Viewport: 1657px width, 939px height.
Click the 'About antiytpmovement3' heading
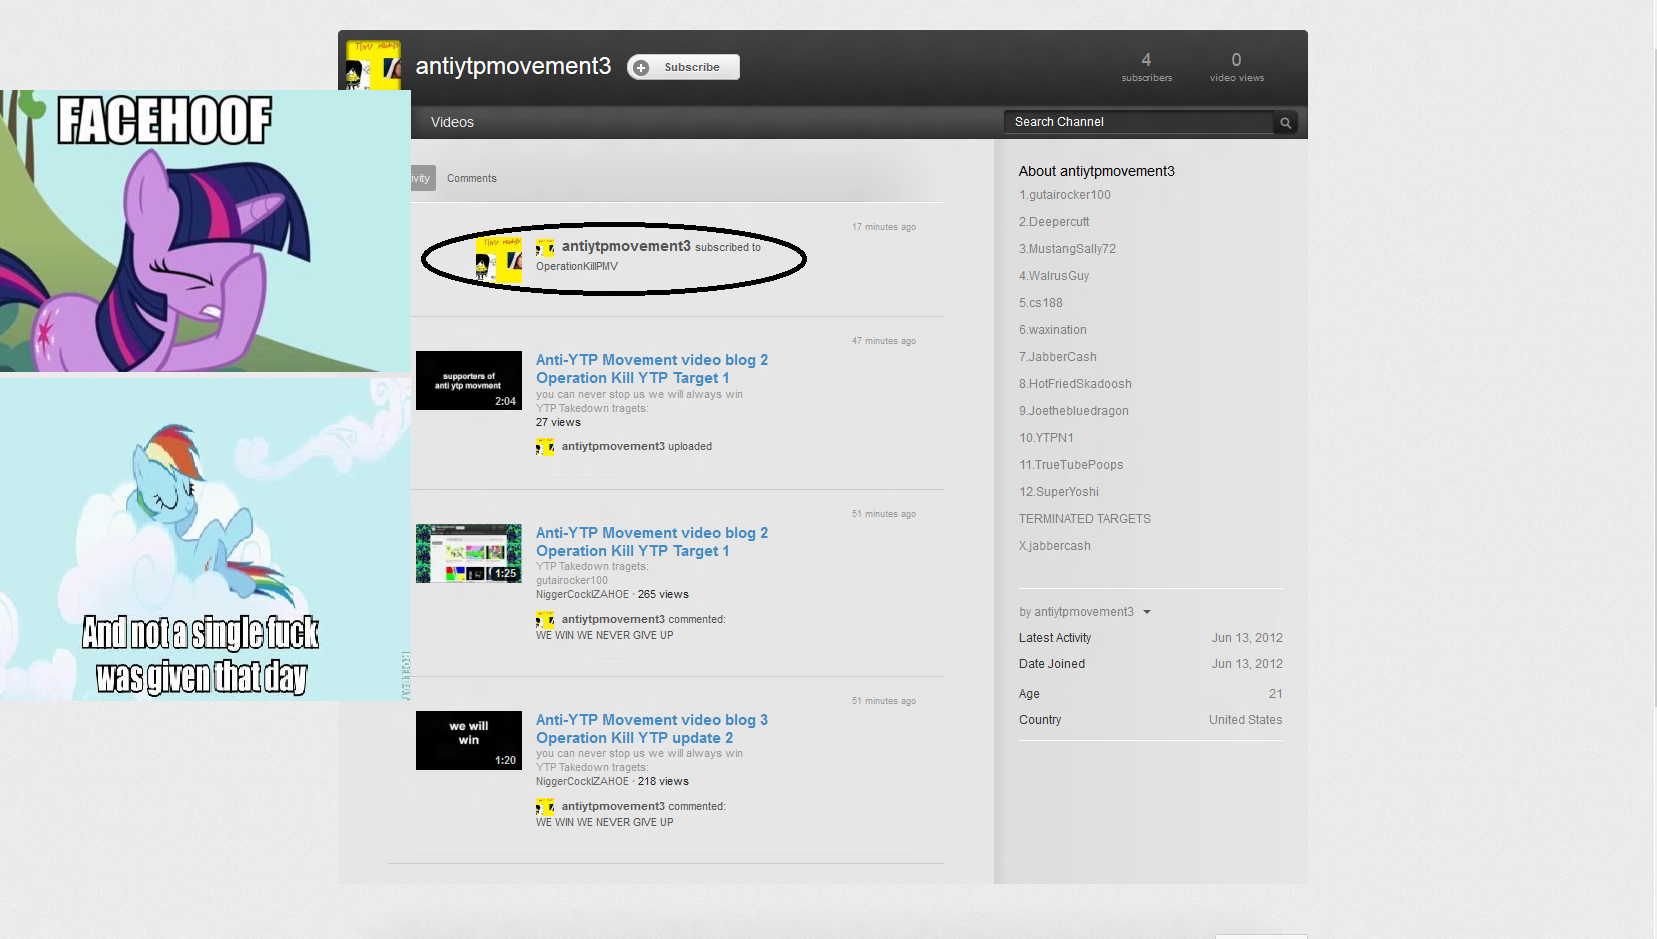[x=1097, y=171]
